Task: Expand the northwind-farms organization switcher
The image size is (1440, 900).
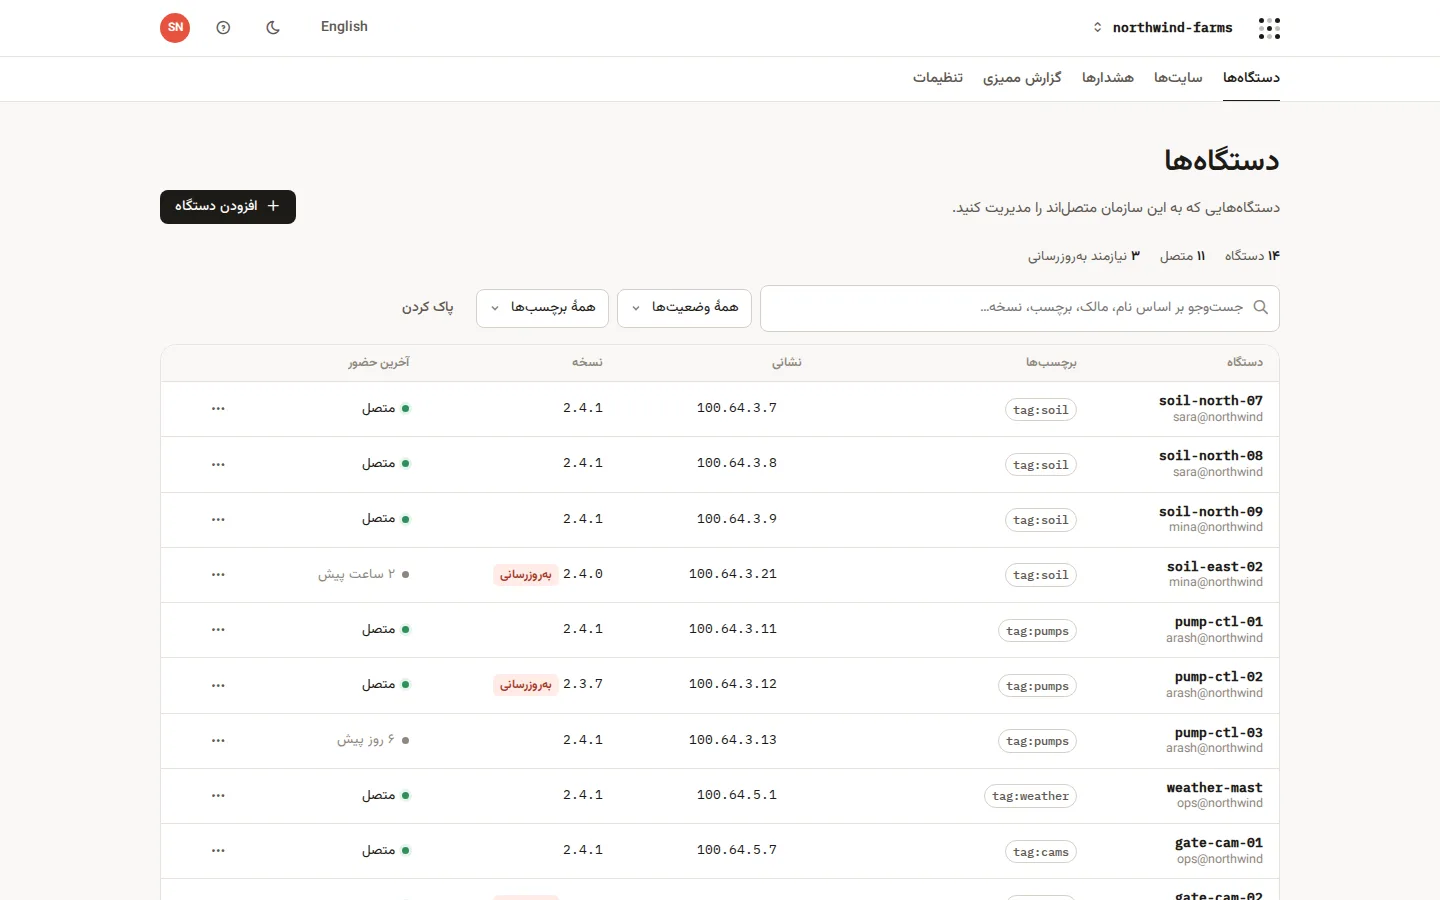Action: coord(1163,28)
